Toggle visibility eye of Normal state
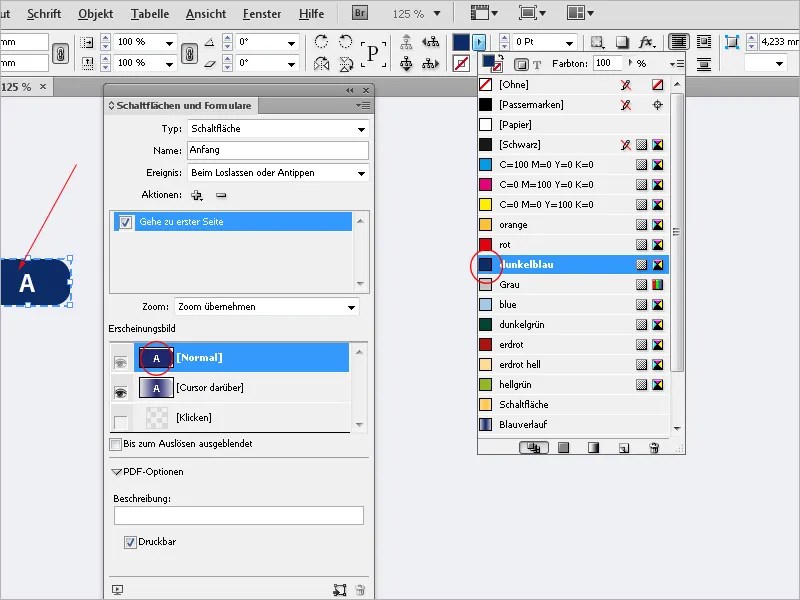This screenshot has height=600, width=800. (x=120, y=363)
